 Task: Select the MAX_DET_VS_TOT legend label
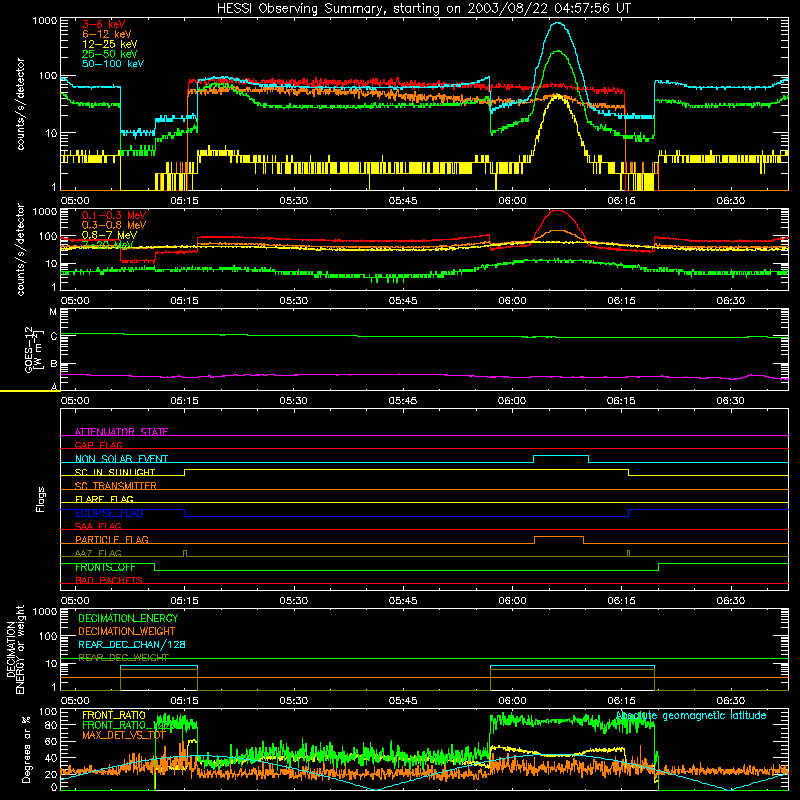(x=123, y=735)
